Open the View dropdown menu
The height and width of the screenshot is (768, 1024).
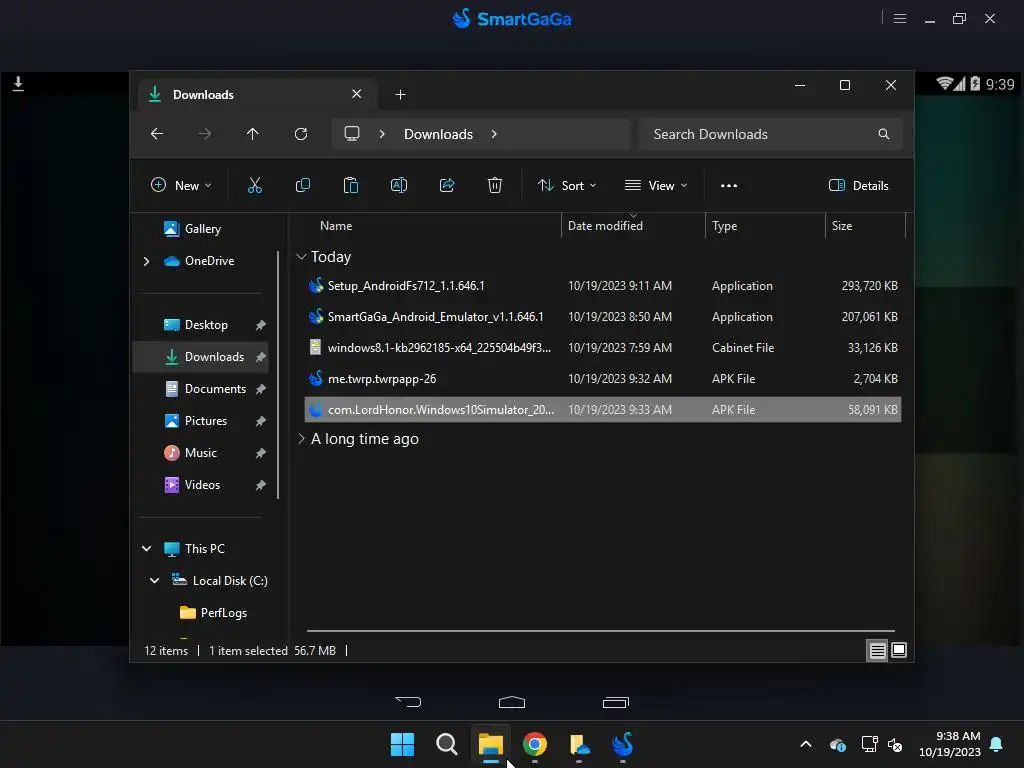click(656, 185)
